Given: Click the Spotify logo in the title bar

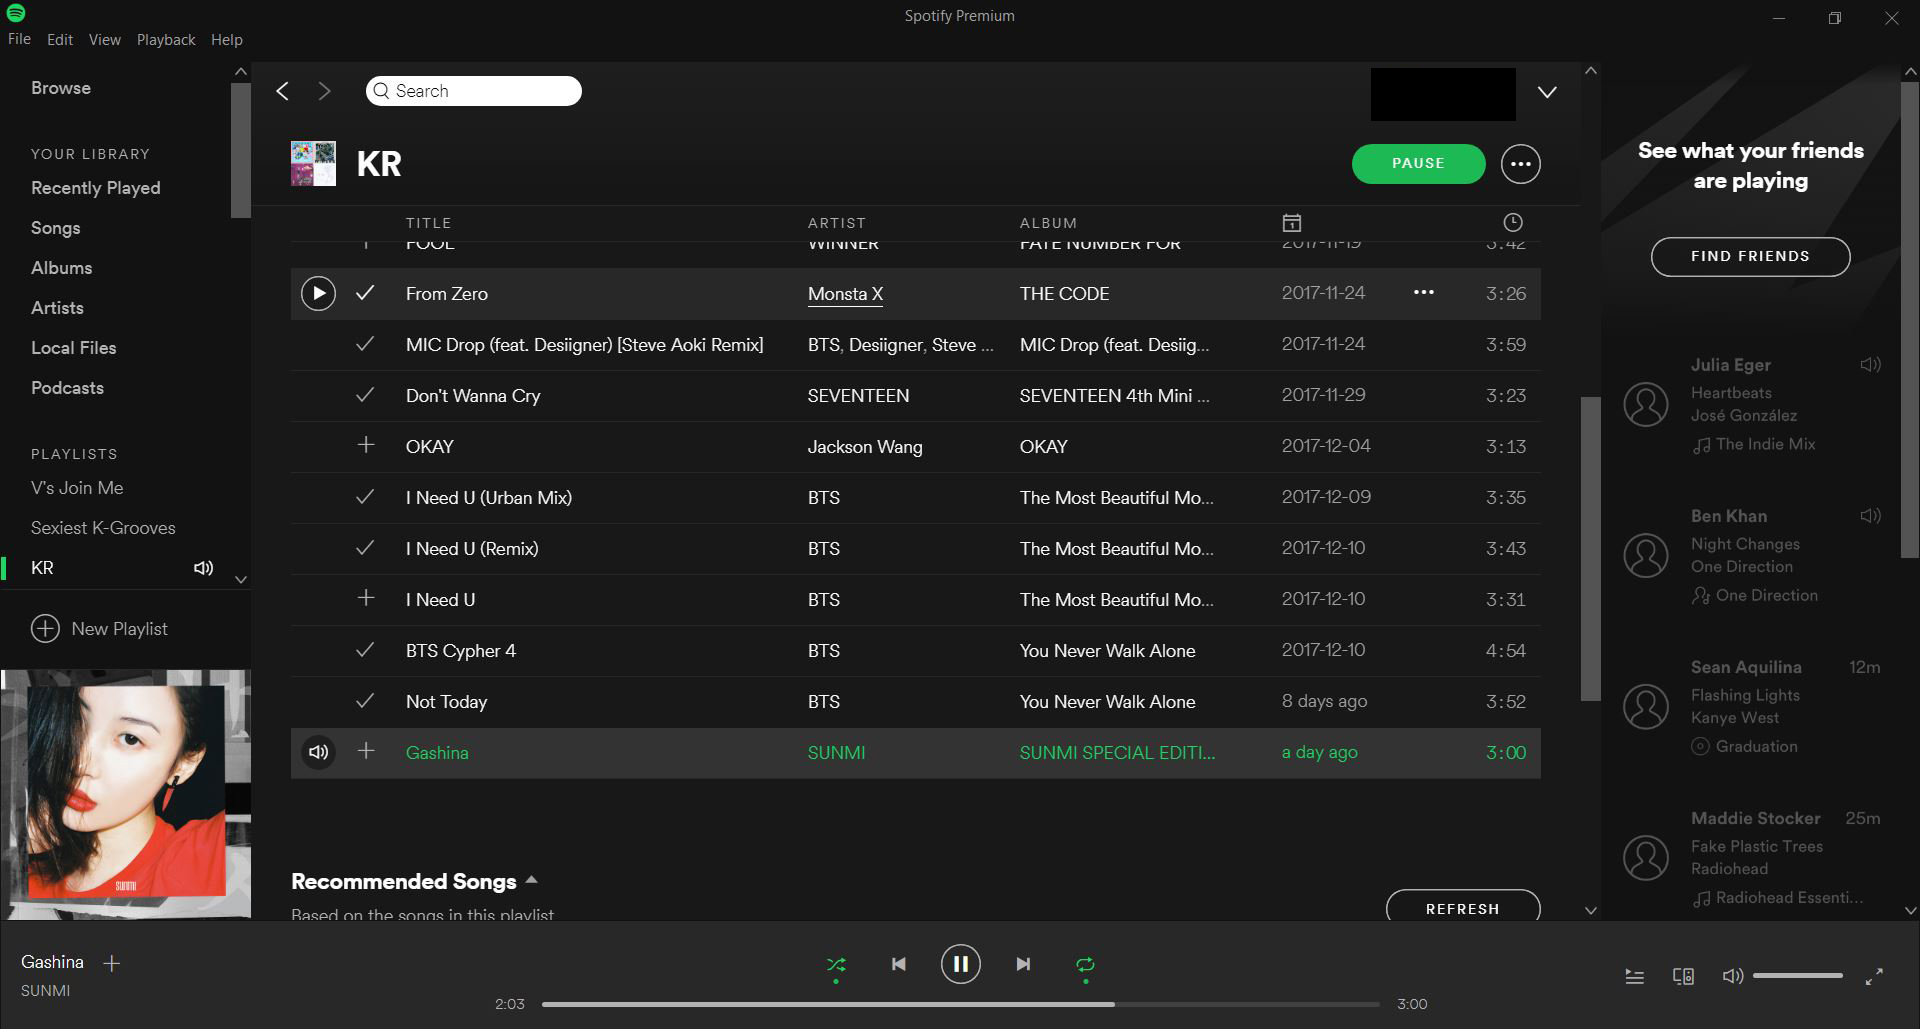Looking at the screenshot, I should point(16,13).
